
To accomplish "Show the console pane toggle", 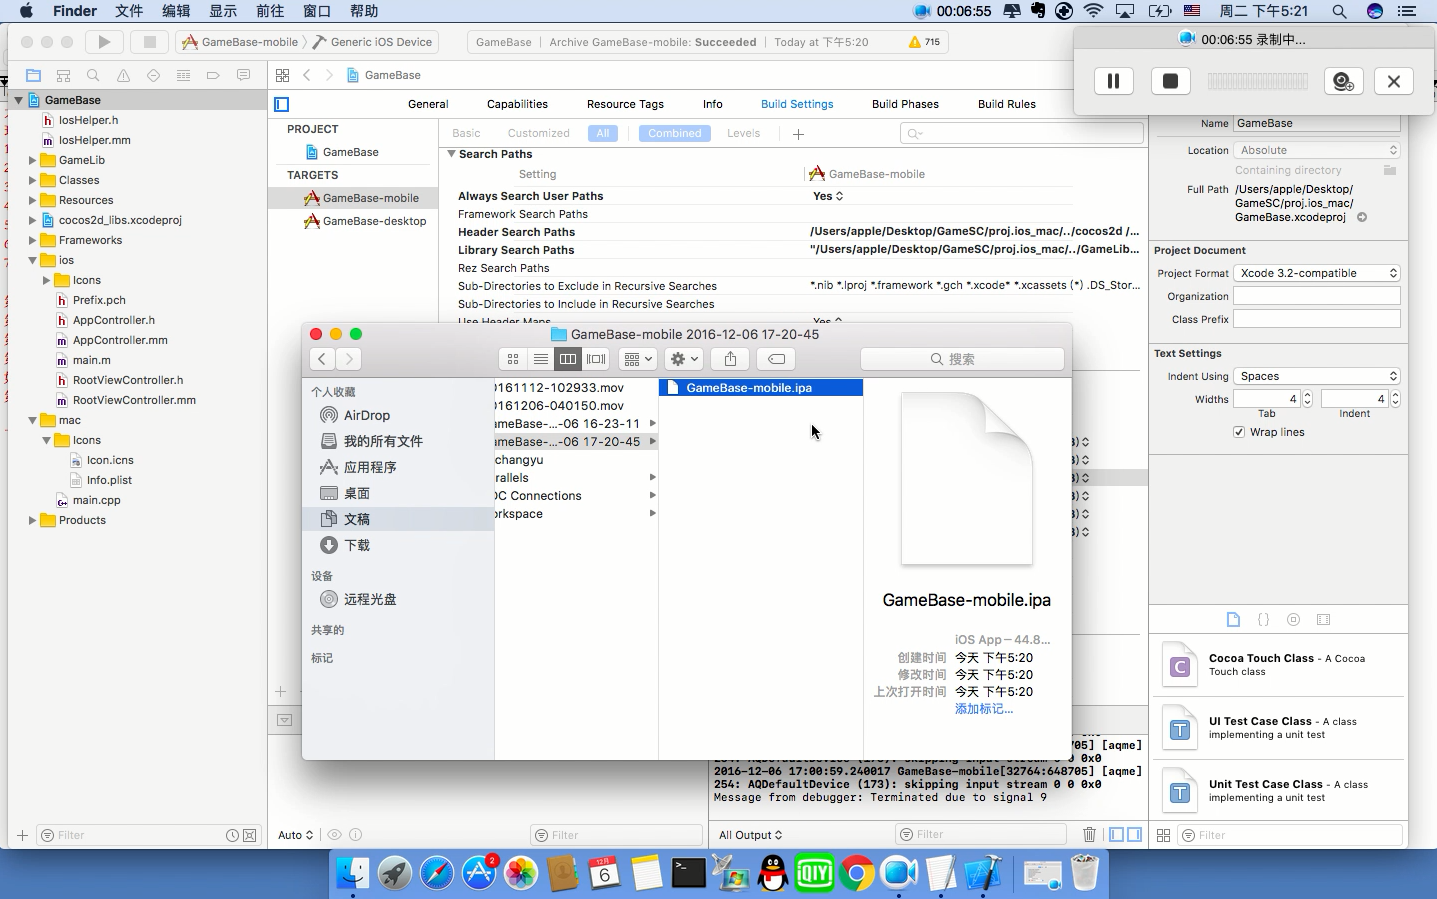I will point(1135,835).
